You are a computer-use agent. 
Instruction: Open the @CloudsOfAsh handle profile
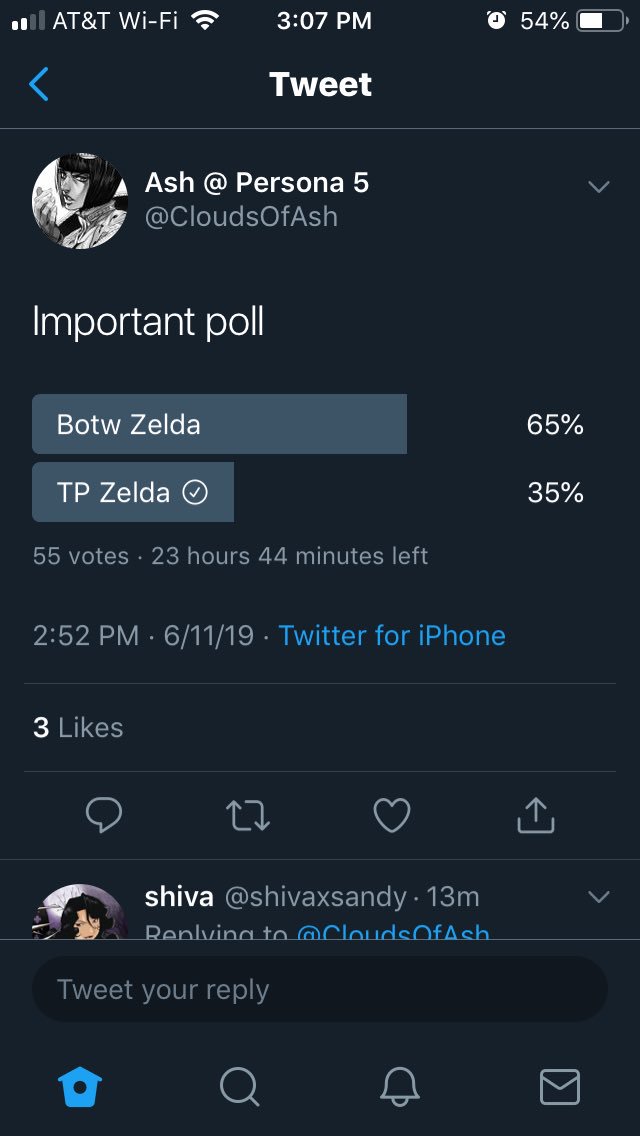pyautogui.click(x=241, y=216)
